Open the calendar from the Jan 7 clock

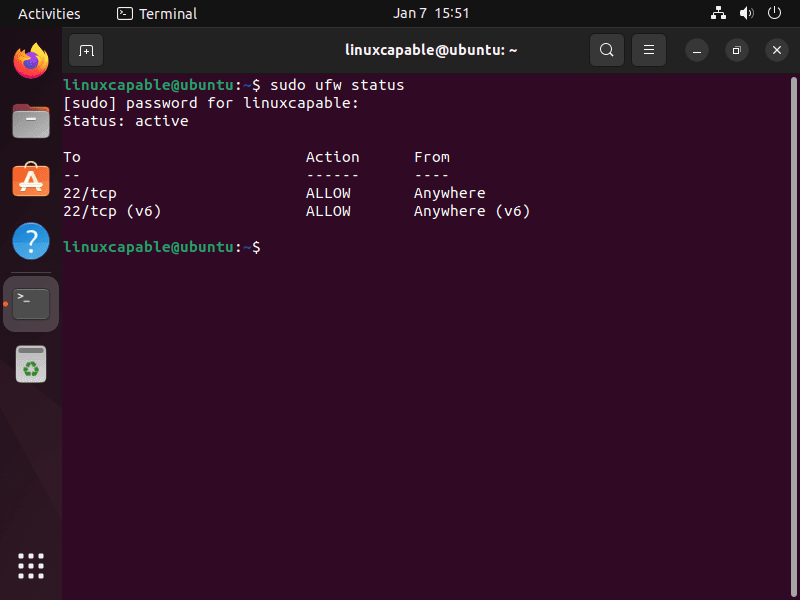pyautogui.click(x=430, y=13)
